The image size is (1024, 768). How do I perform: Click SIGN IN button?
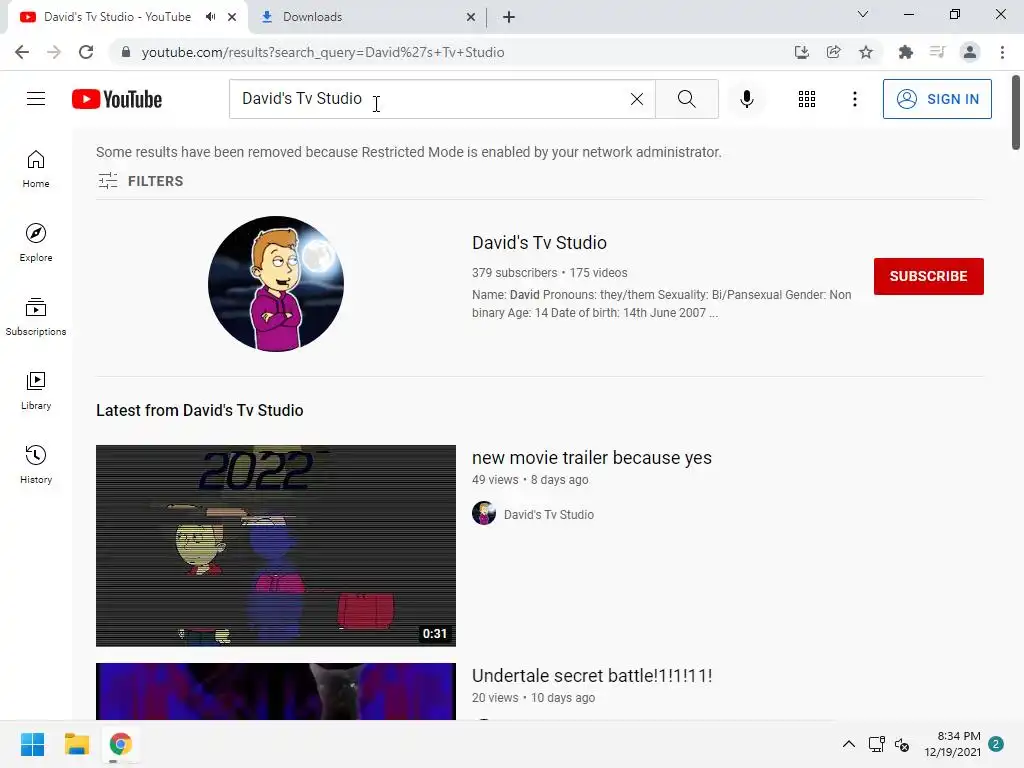coord(937,99)
